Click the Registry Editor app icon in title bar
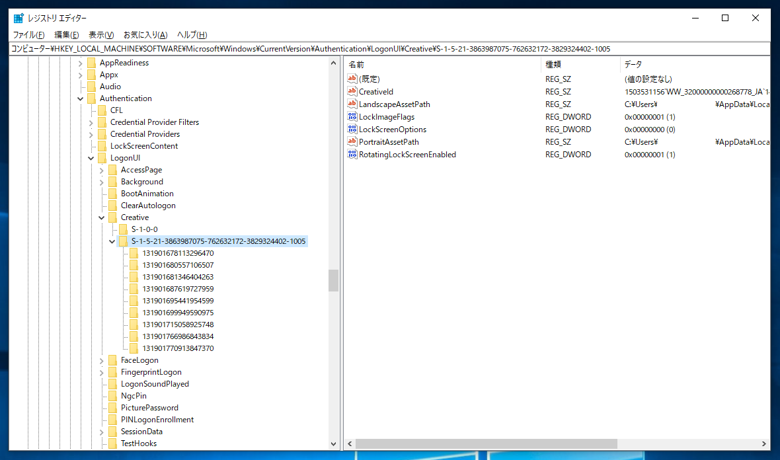This screenshot has width=780, height=460. 18,18
